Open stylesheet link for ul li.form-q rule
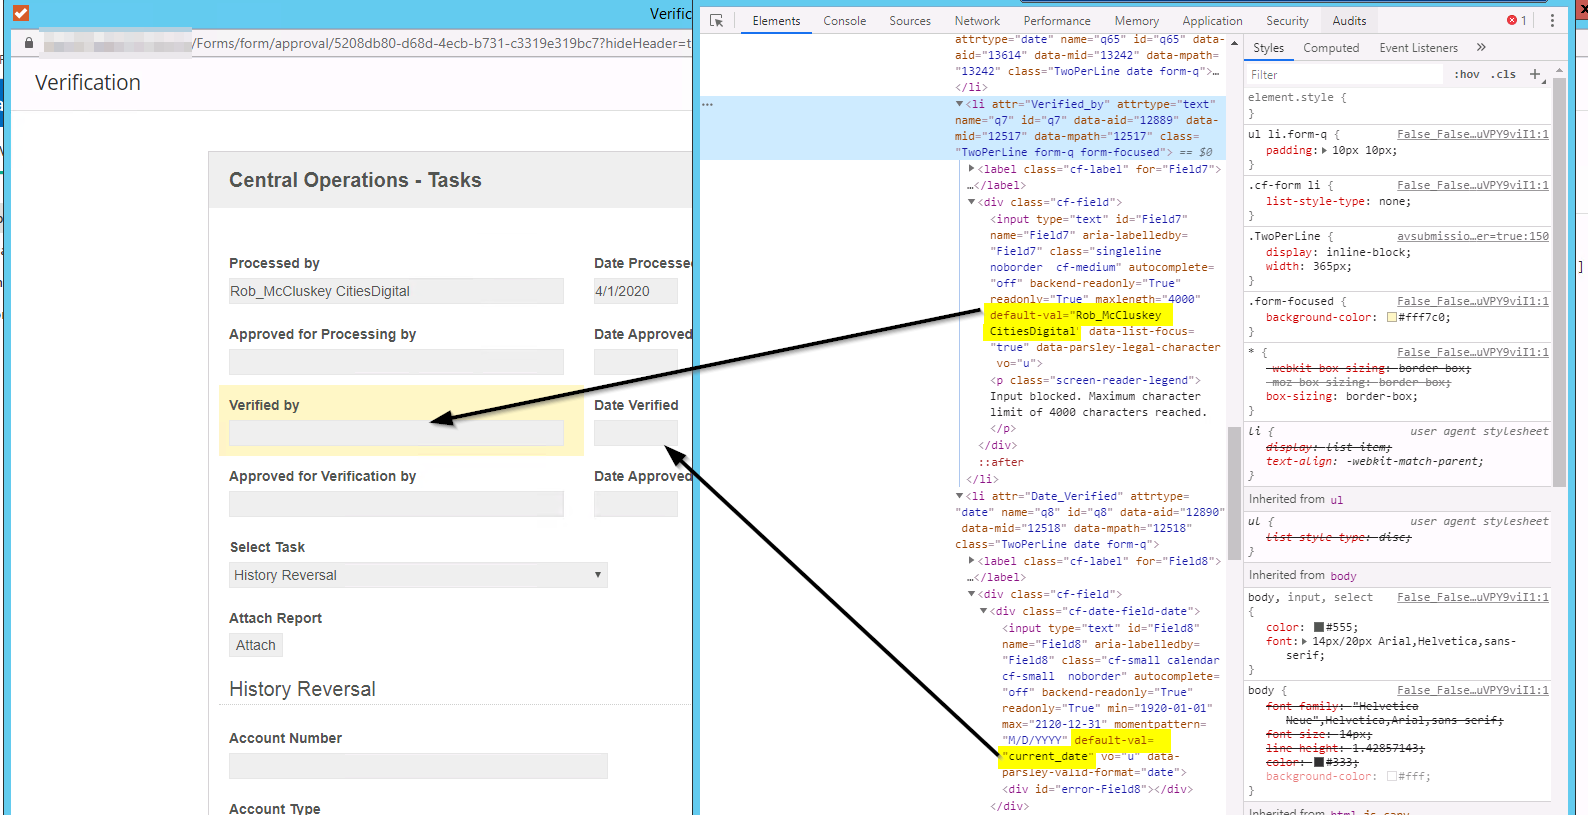 (x=1472, y=134)
